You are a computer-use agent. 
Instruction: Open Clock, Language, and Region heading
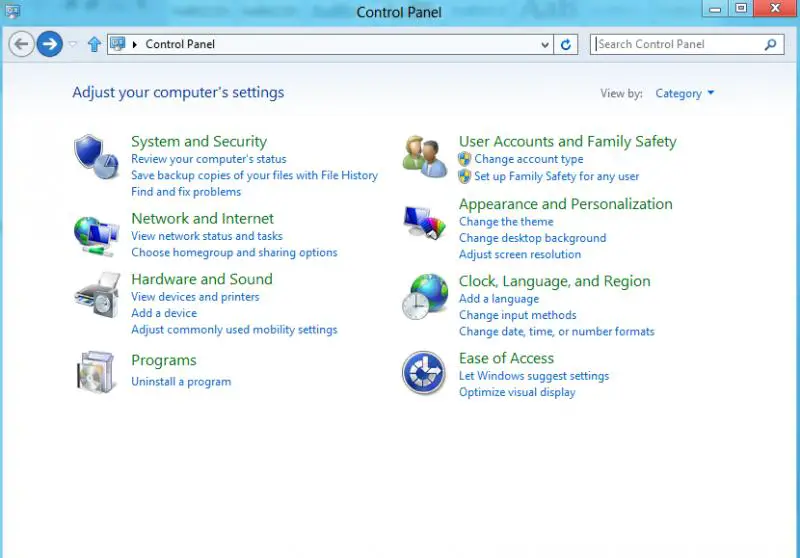click(555, 281)
